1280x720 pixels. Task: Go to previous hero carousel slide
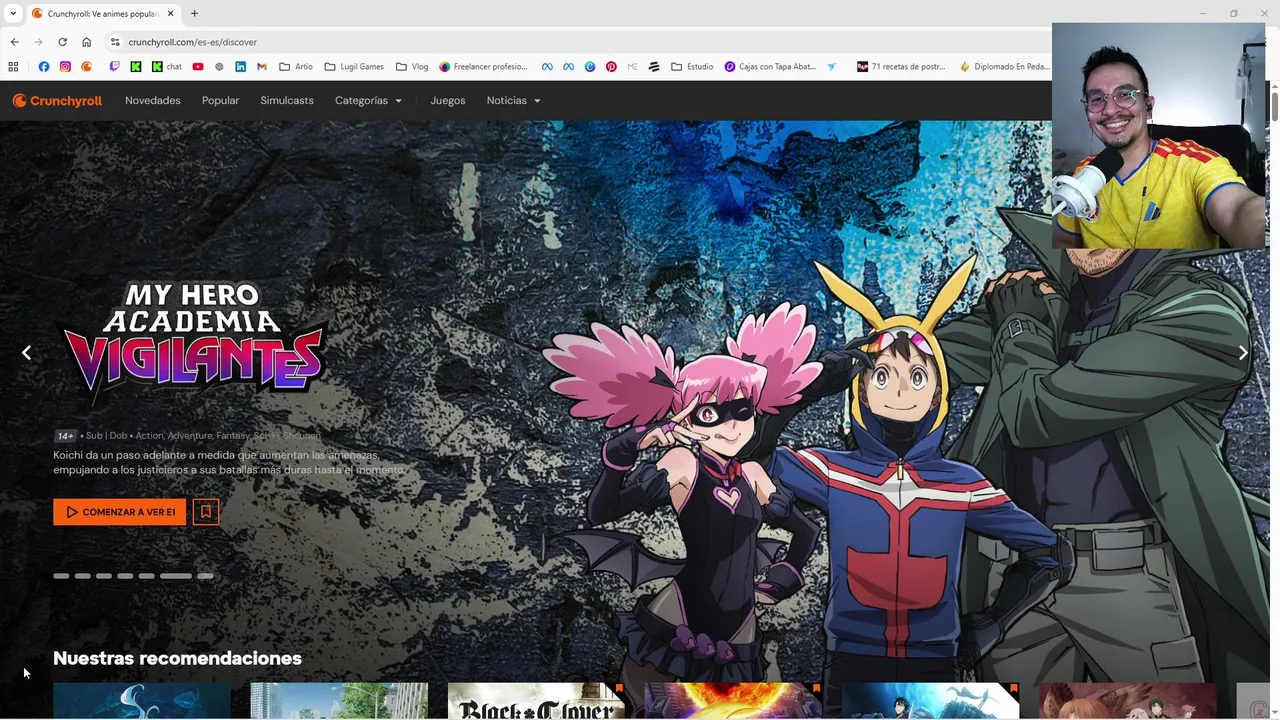[x=27, y=352]
